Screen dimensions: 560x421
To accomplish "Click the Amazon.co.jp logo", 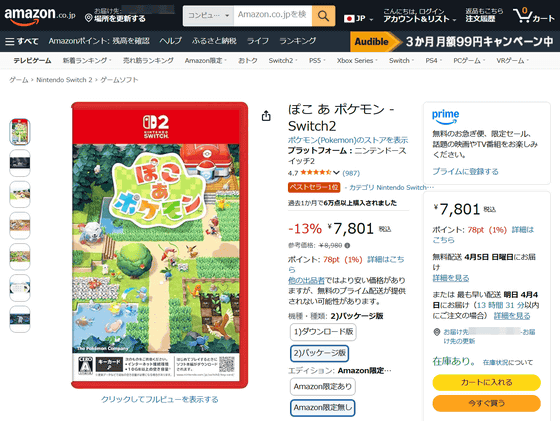I will (x=40, y=16).
